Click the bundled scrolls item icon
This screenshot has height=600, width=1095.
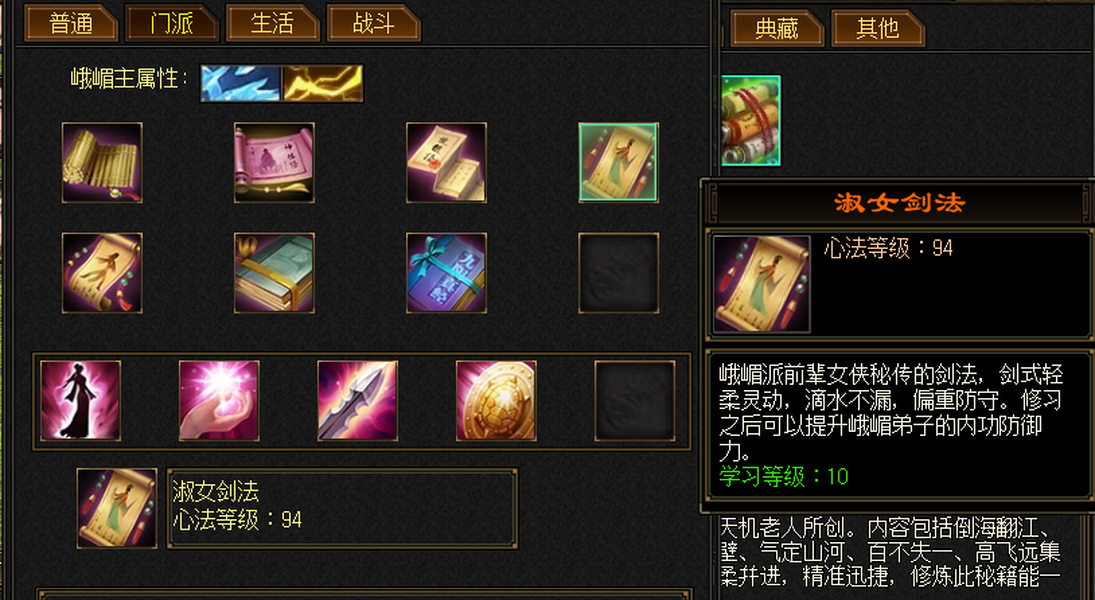coord(751,121)
